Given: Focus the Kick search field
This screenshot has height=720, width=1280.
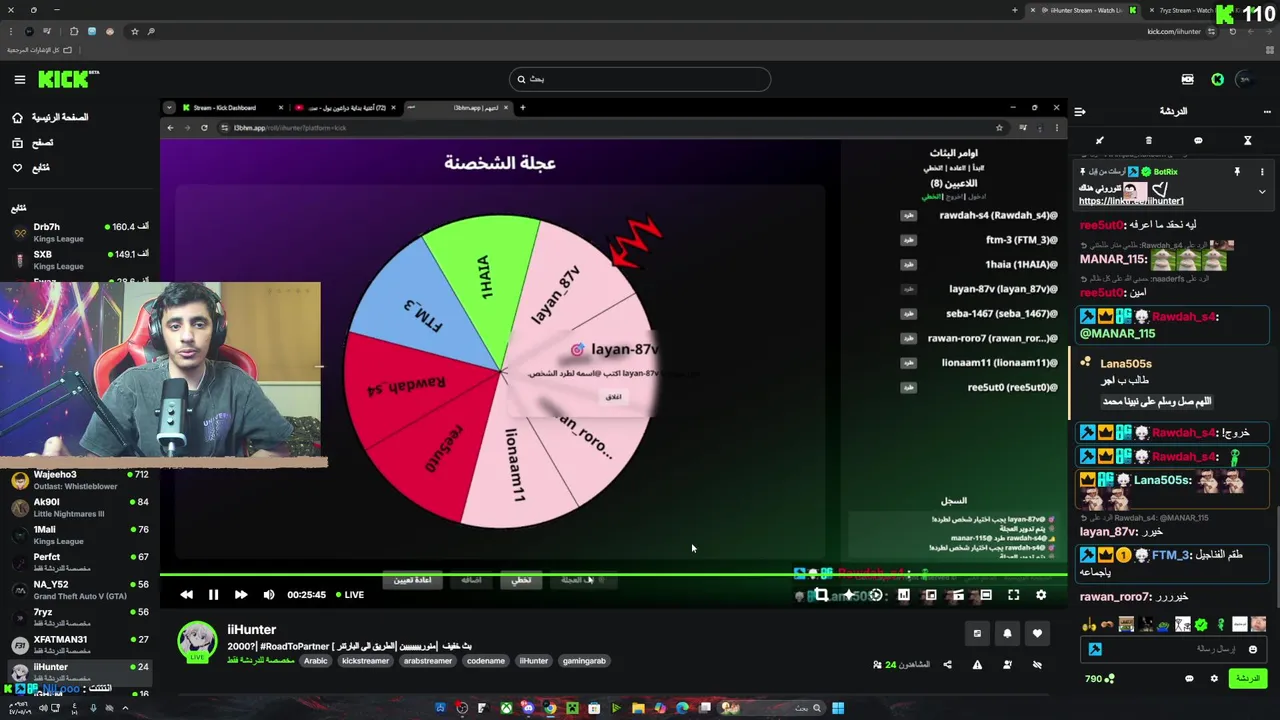Looking at the screenshot, I should [x=640, y=79].
